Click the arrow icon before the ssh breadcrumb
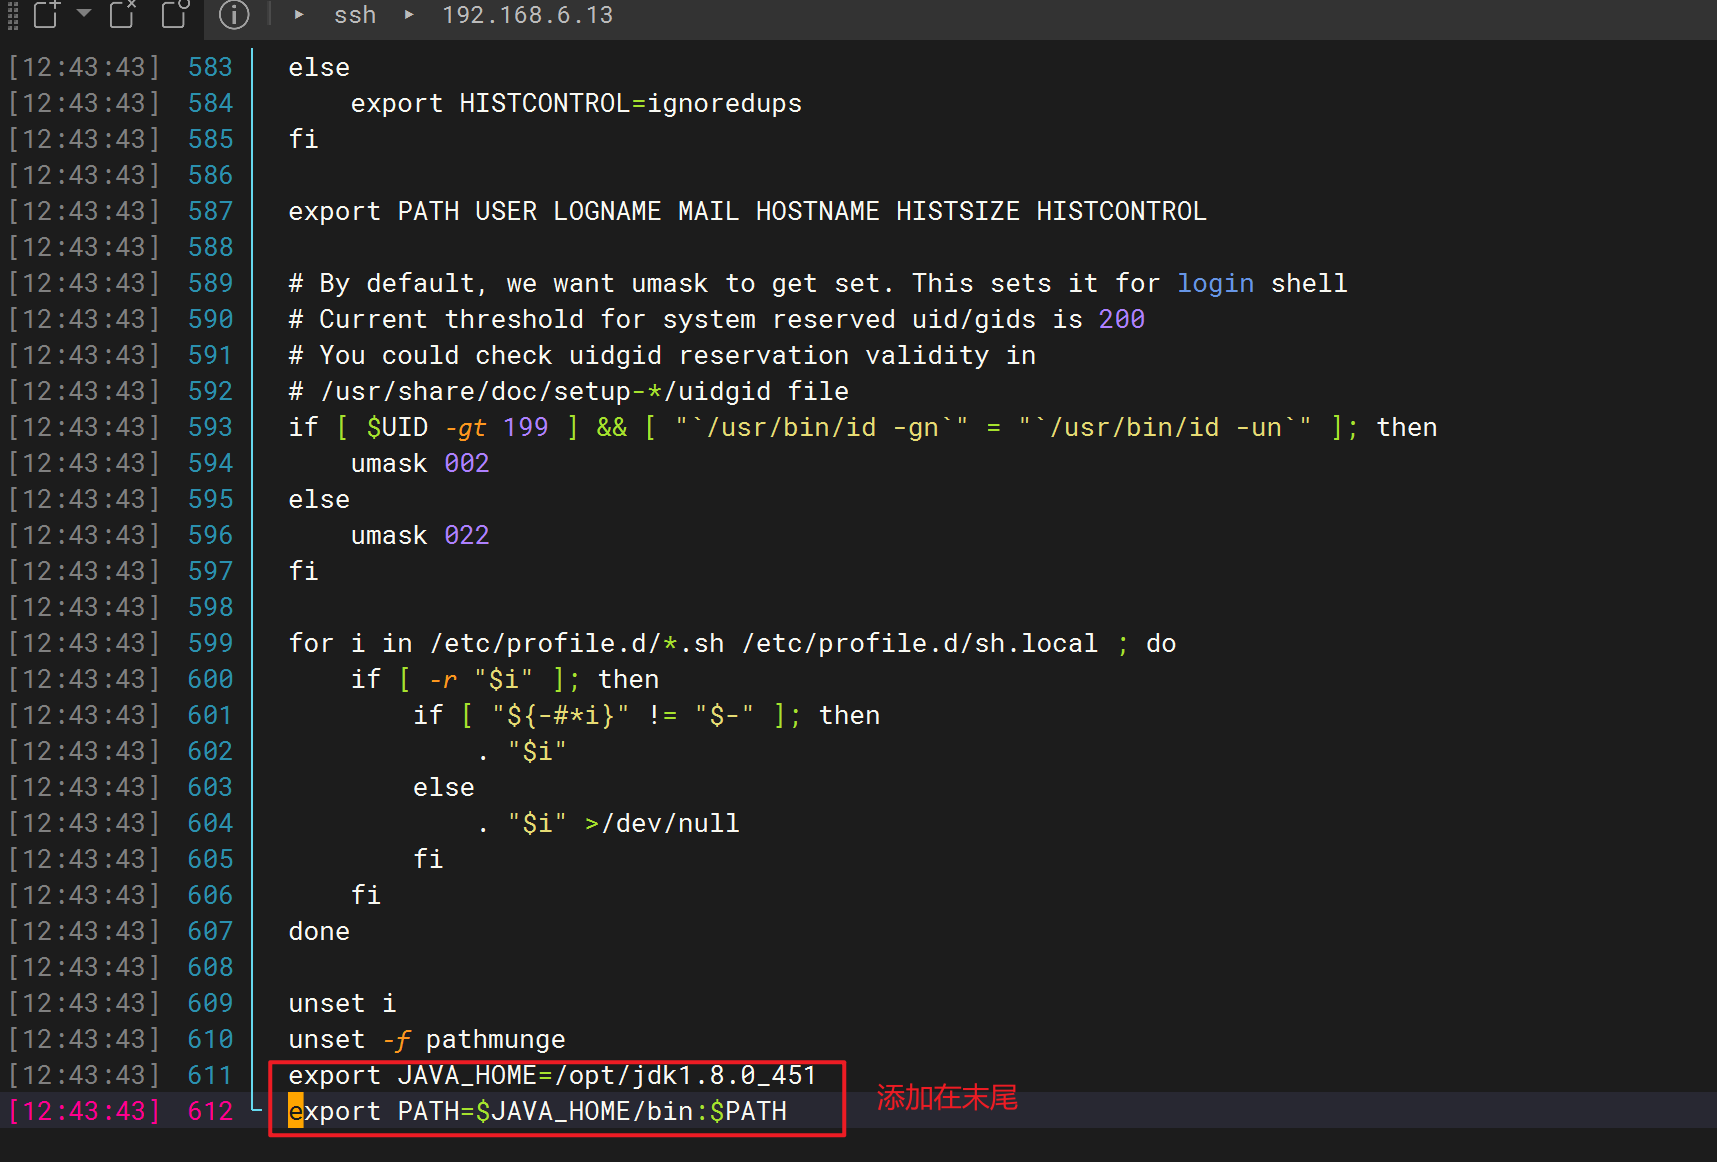Viewport: 1717px width, 1162px height. [x=298, y=16]
